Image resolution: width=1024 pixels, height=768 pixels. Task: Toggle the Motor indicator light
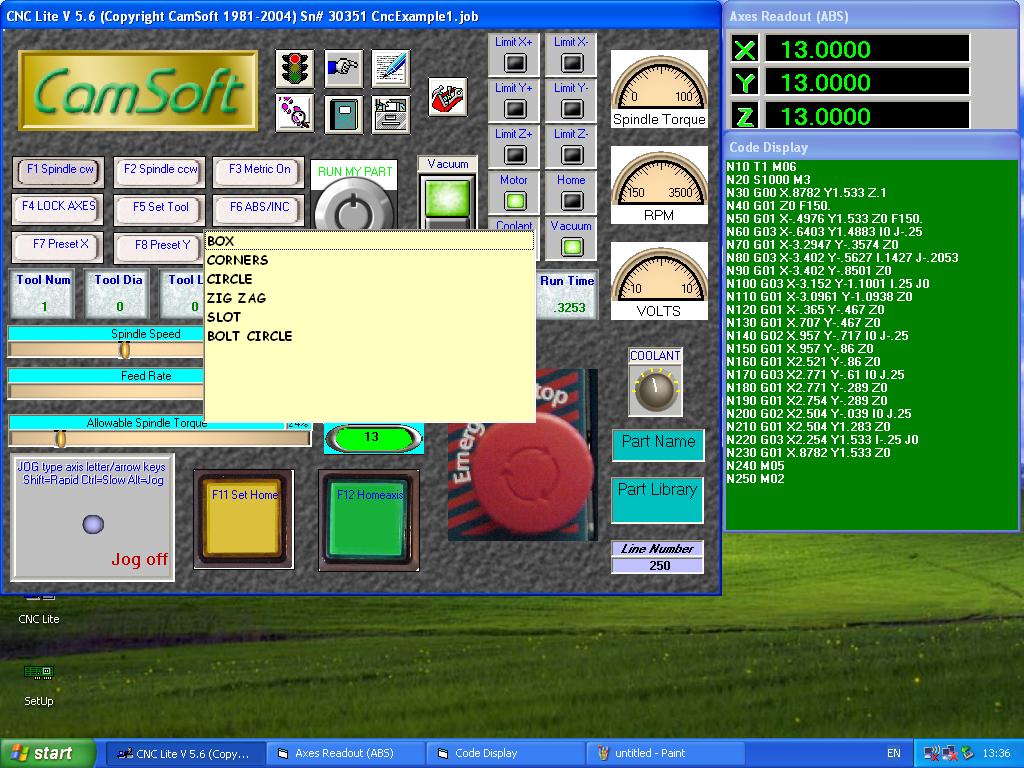pos(515,200)
